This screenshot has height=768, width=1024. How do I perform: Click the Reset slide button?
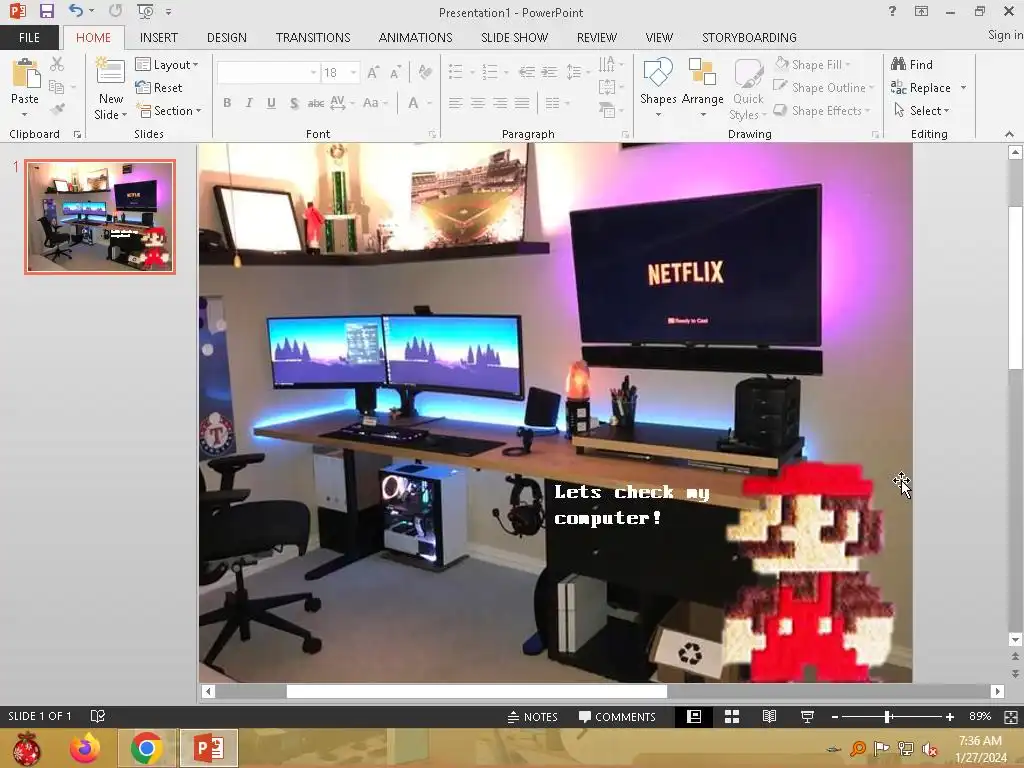(x=159, y=88)
